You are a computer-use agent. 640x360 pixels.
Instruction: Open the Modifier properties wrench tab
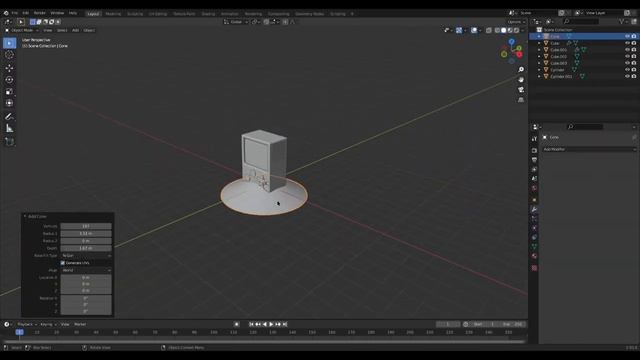click(534, 209)
